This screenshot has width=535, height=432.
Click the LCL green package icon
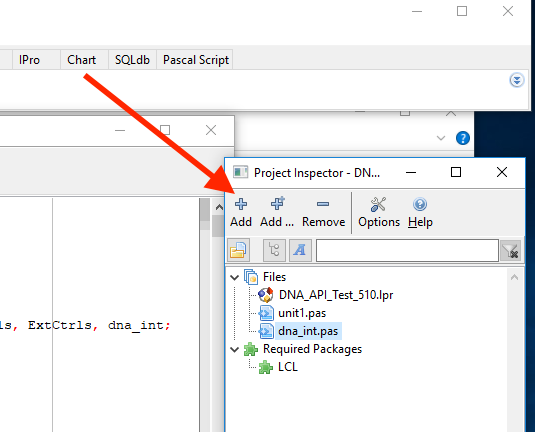click(x=266, y=367)
